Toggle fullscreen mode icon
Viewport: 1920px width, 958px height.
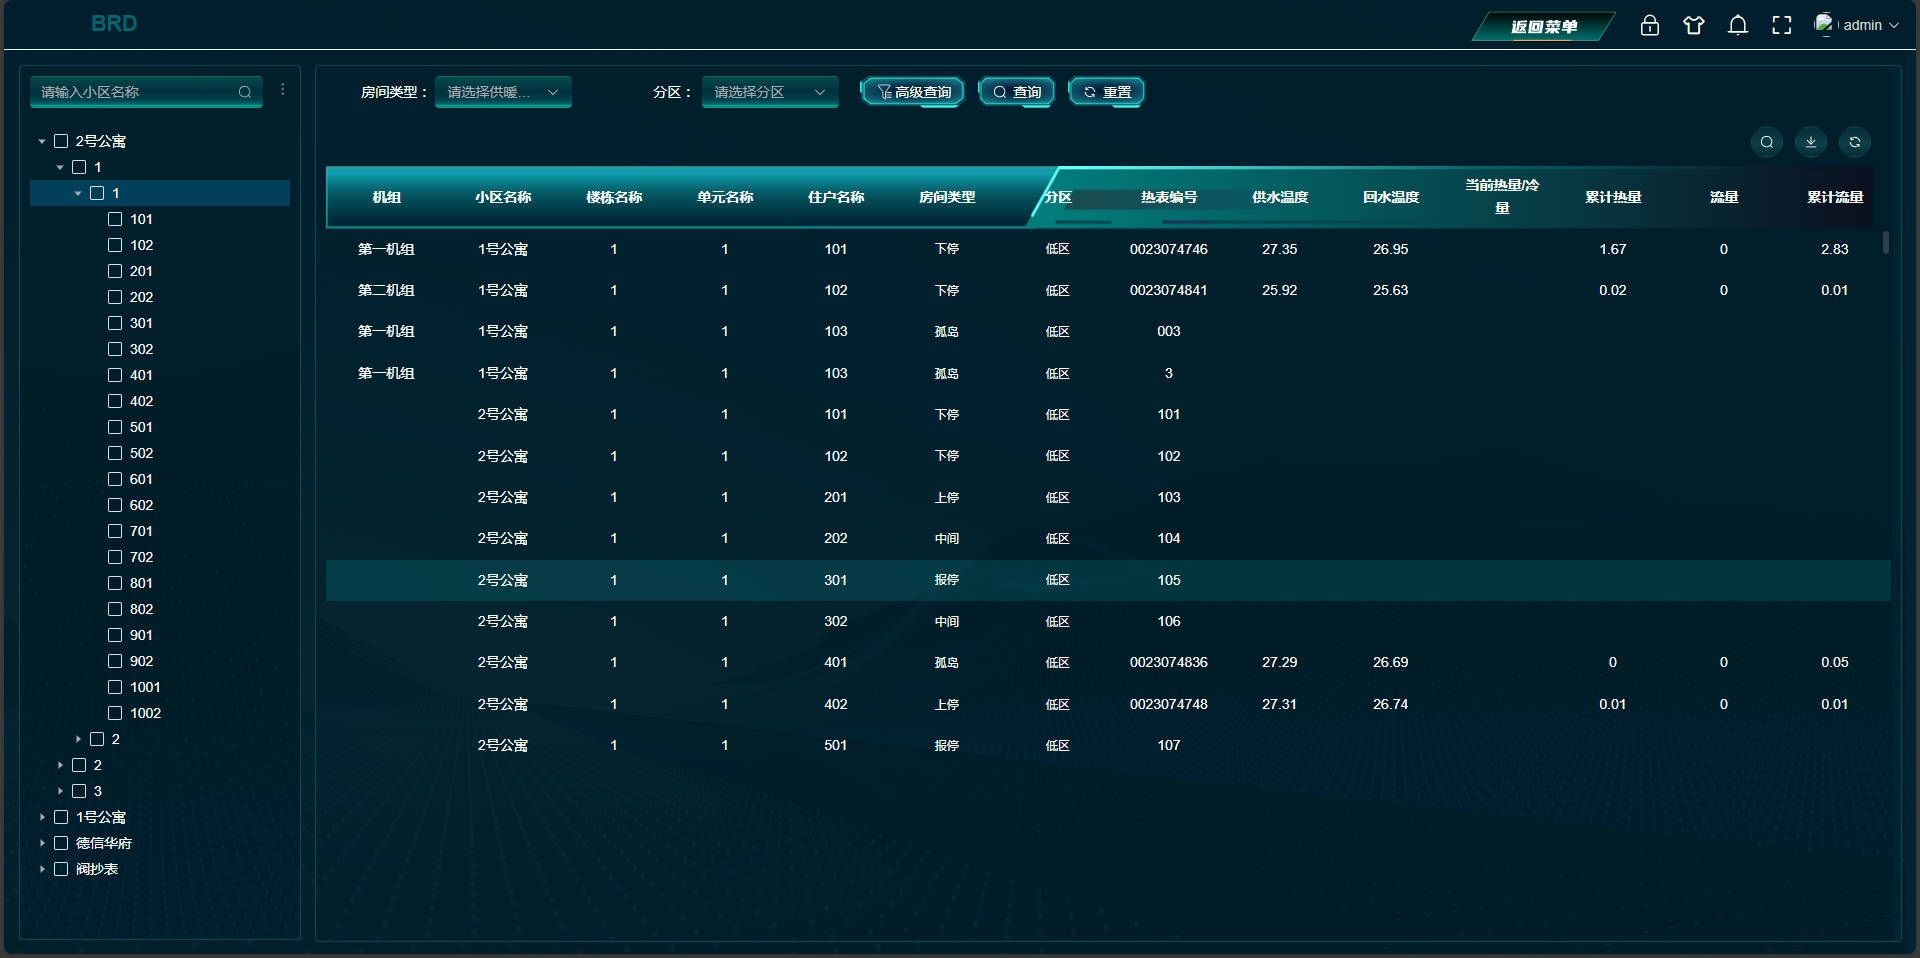(x=1782, y=25)
